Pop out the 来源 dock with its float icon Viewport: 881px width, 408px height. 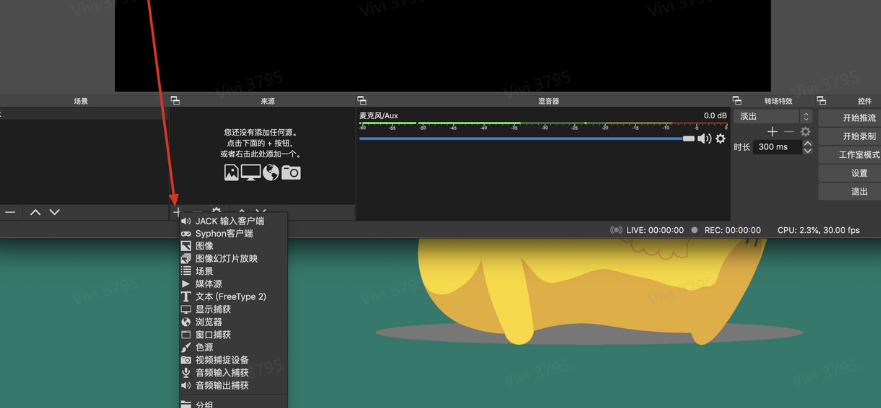pos(175,101)
